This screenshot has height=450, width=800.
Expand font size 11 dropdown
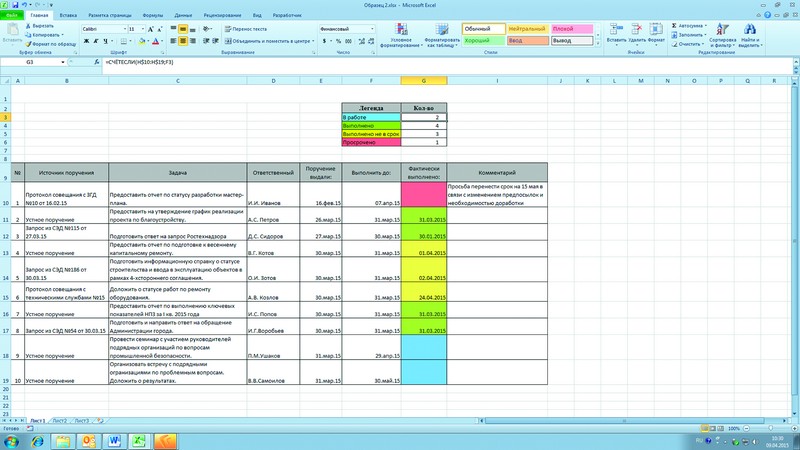(143, 29)
